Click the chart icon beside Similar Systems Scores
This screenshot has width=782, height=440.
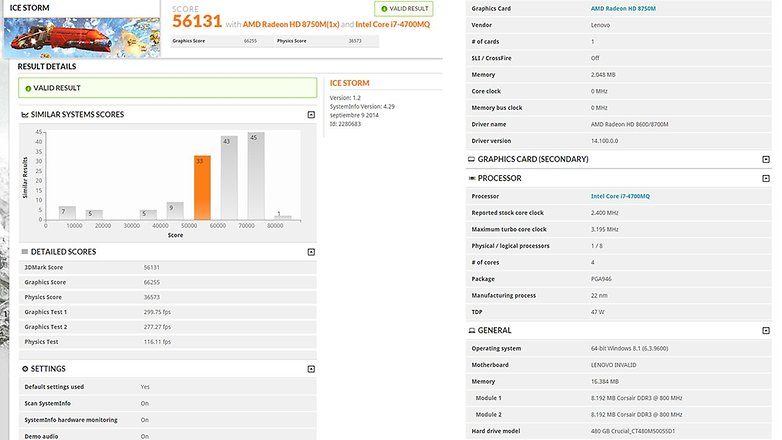click(24, 115)
